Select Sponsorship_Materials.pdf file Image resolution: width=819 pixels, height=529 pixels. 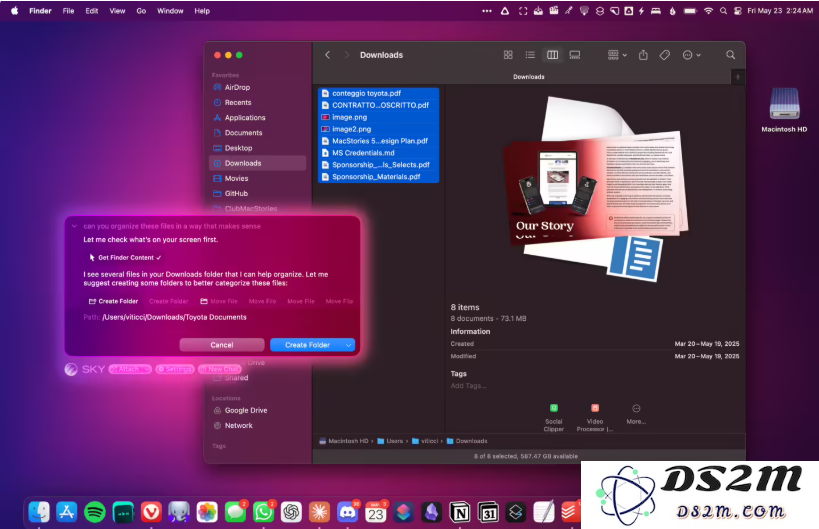point(378,177)
